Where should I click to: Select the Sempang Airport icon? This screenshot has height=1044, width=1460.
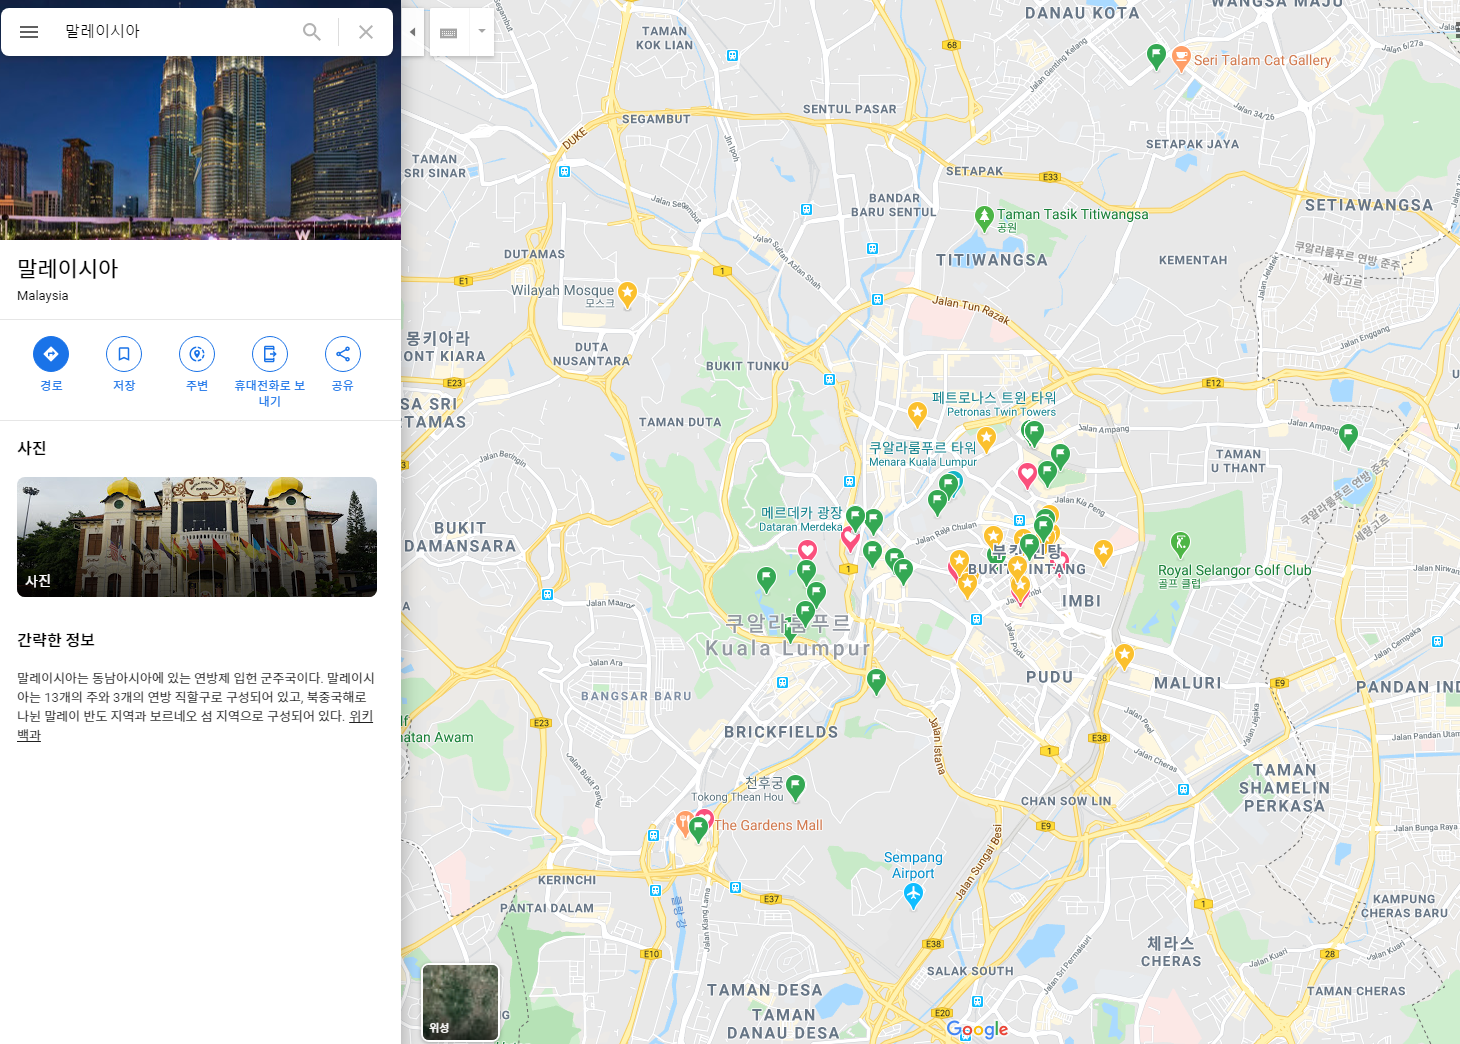pyautogui.click(x=913, y=895)
